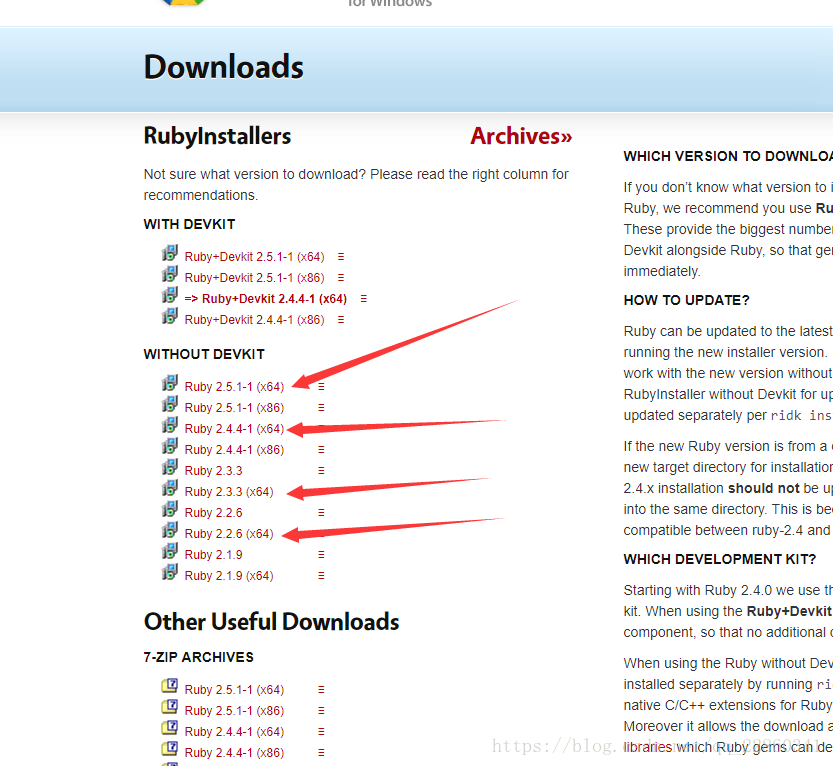
Task: Expand details for Ruby 2.5.1-1 (x86) installer
Action: tap(321, 407)
